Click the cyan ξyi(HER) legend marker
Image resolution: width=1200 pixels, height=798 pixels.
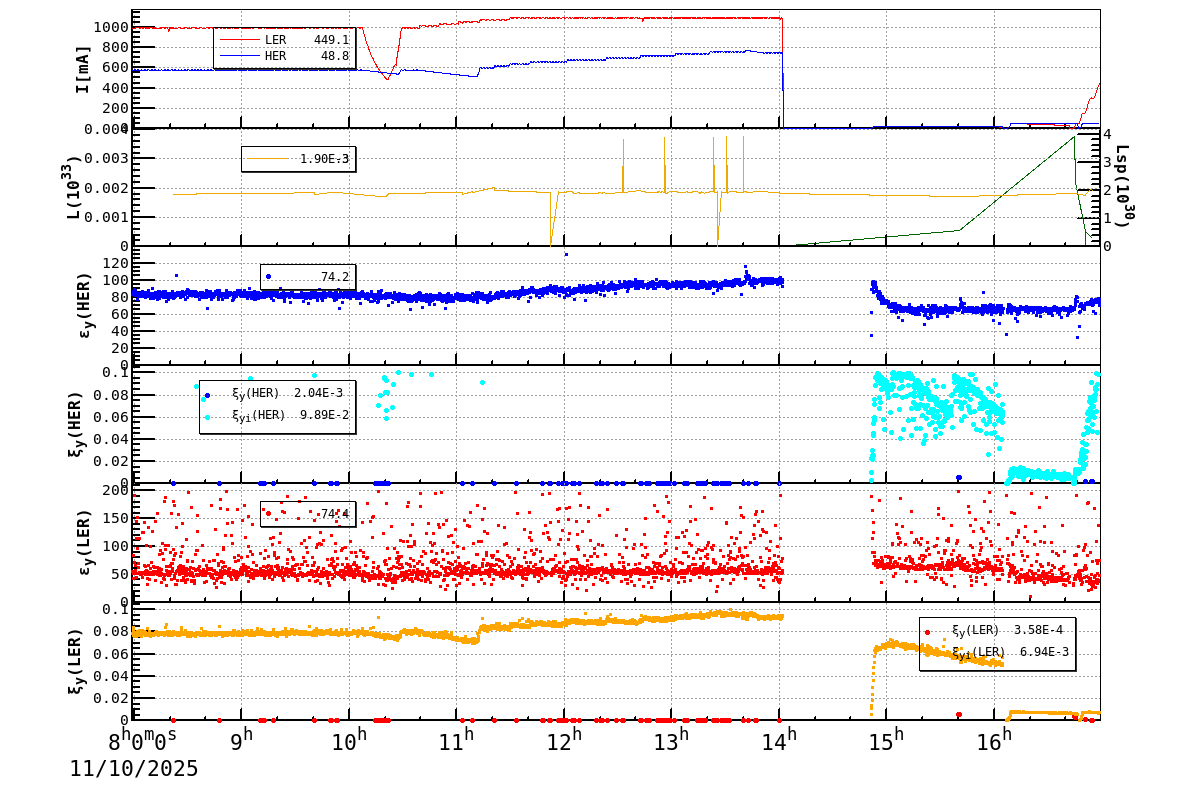(x=207, y=417)
